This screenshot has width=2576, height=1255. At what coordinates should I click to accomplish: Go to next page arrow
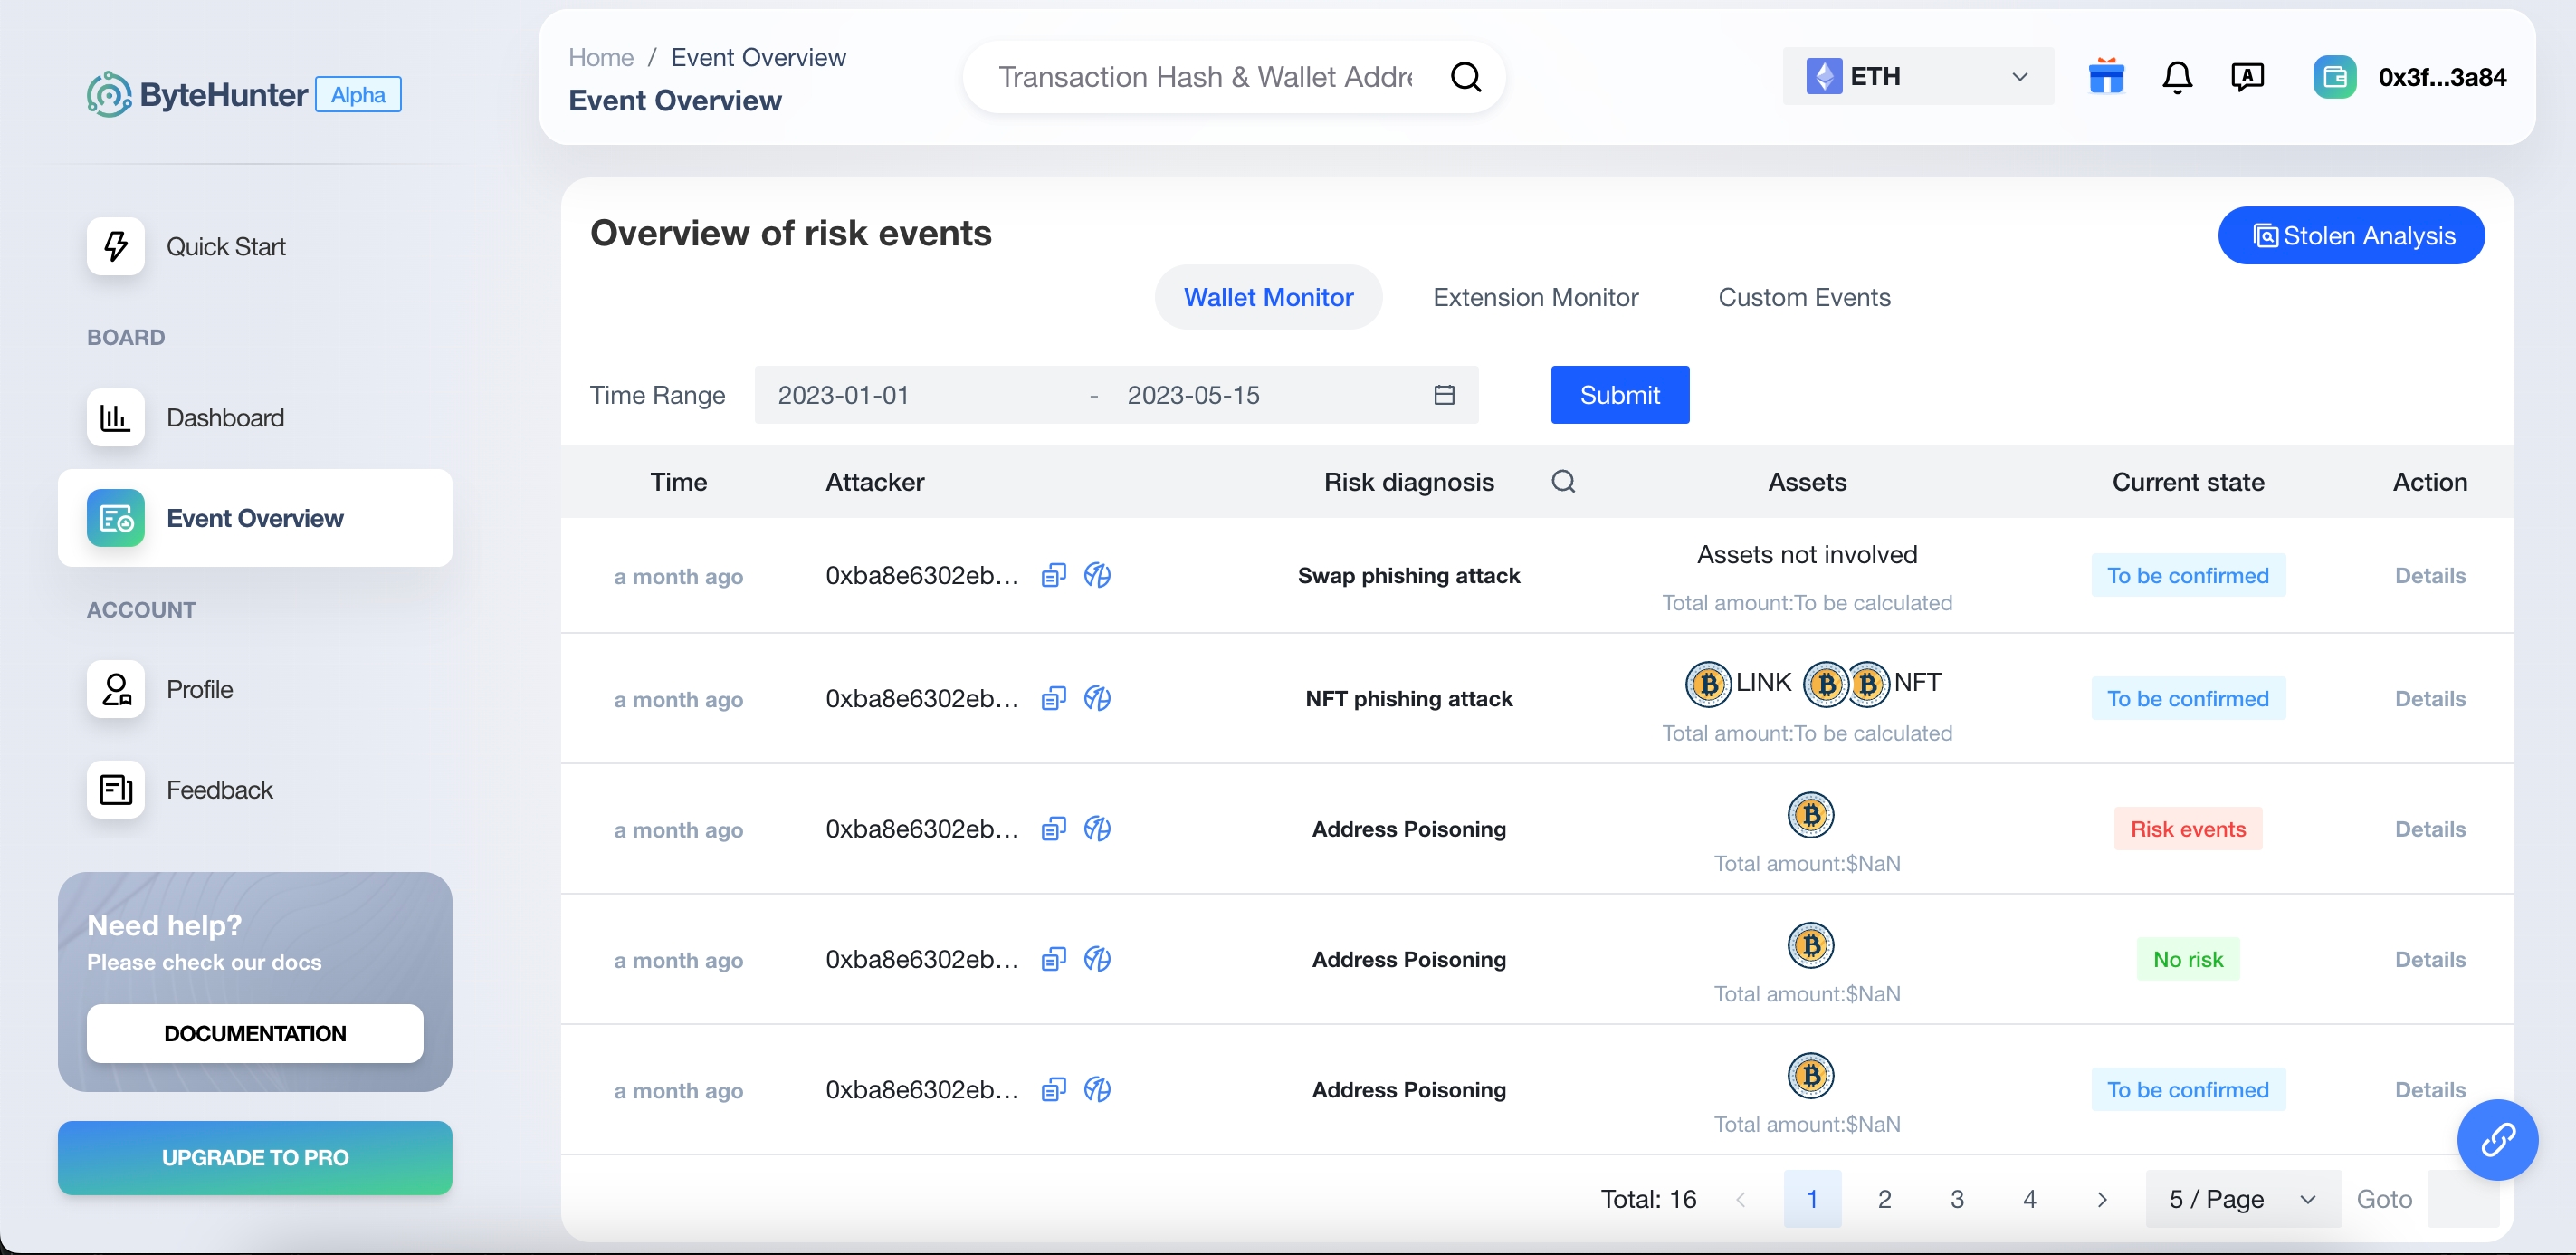click(x=2101, y=1198)
